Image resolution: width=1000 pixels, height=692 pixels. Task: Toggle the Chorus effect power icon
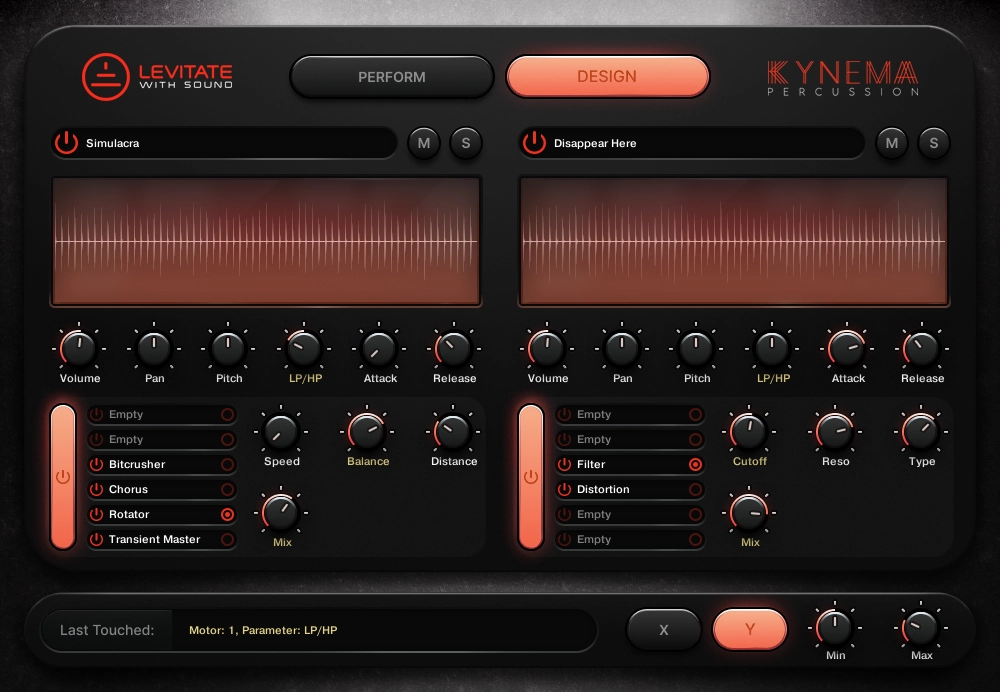point(97,490)
